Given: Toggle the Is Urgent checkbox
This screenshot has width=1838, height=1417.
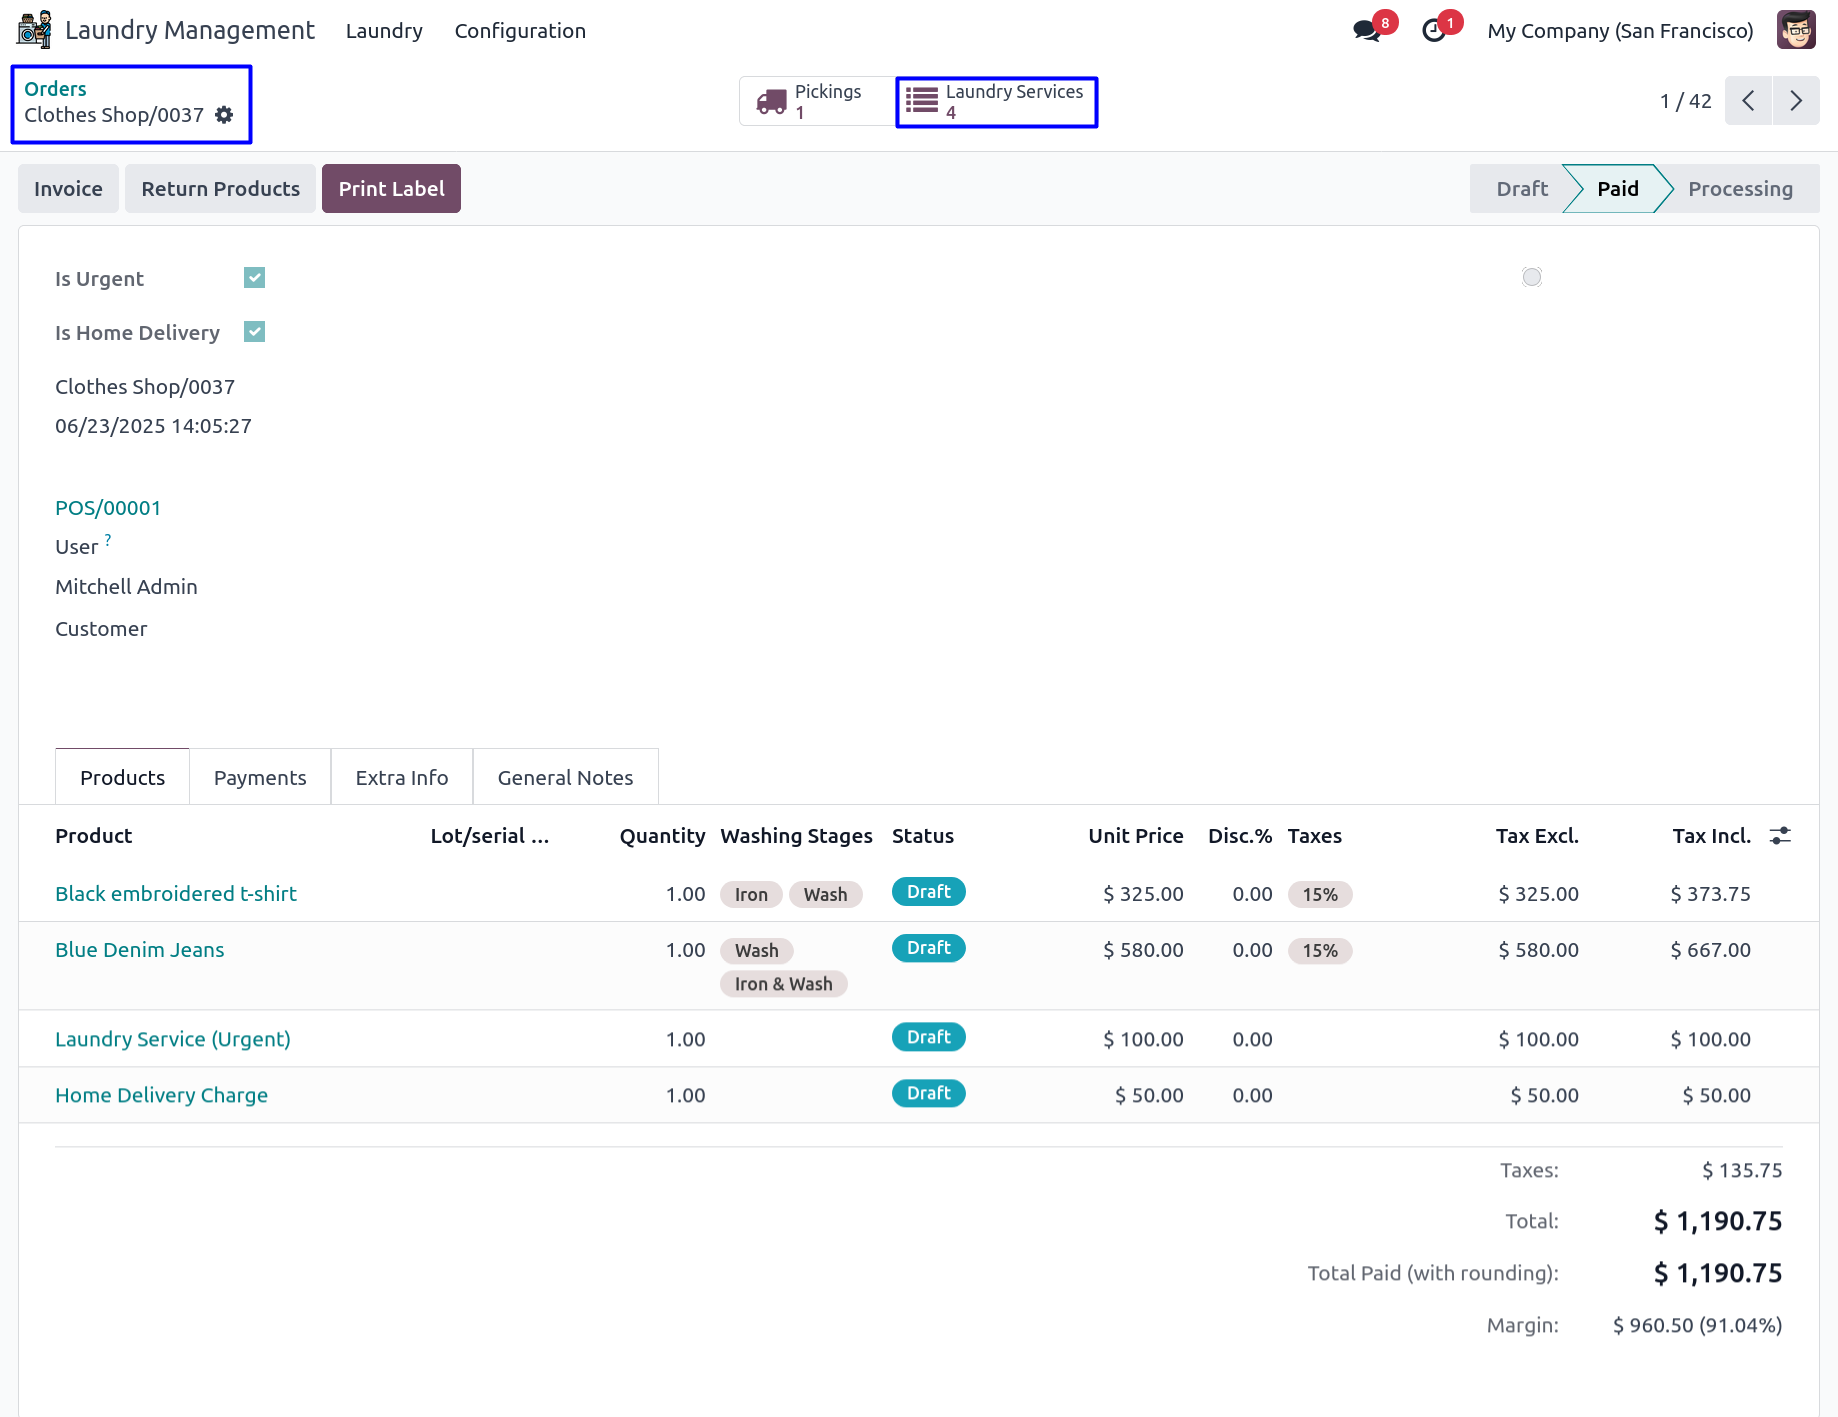Looking at the screenshot, I should pyautogui.click(x=255, y=278).
